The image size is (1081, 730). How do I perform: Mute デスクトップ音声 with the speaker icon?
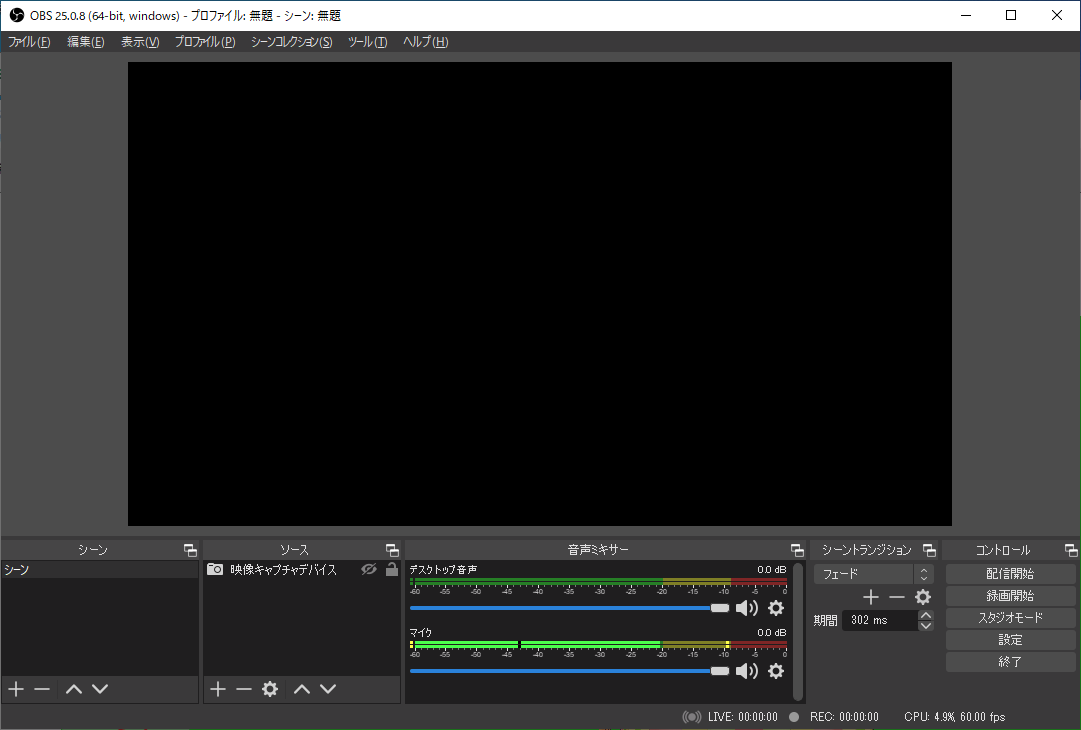click(747, 608)
